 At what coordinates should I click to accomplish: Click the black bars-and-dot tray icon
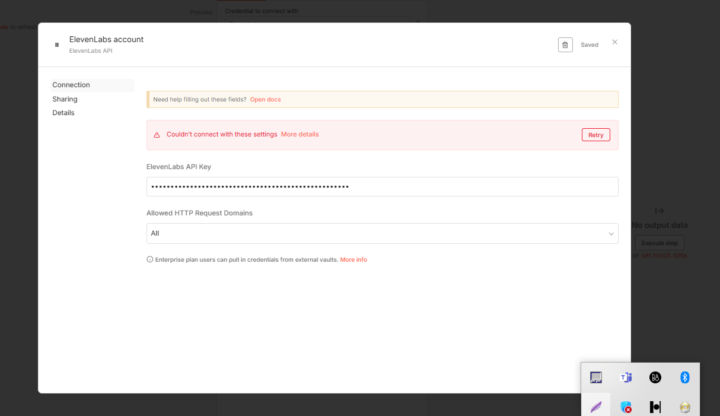pyautogui.click(x=655, y=407)
